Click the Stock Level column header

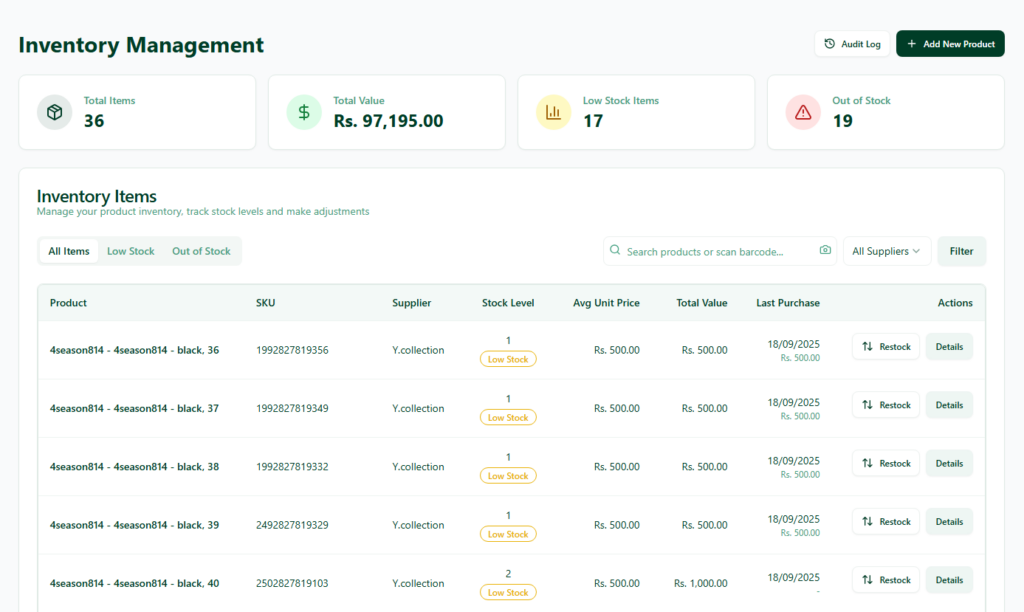pyautogui.click(x=508, y=303)
